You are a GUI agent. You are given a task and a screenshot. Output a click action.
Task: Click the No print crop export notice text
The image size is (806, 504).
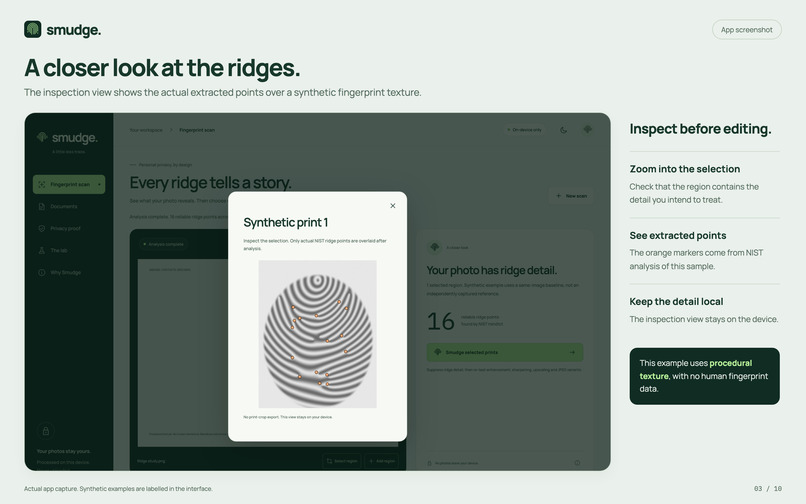coord(288,417)
